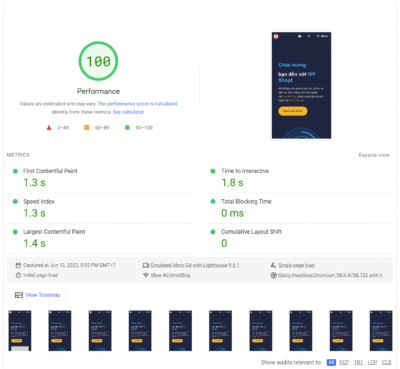Click green dot beside Largest Contentful Paint
Screen dimensions: 400x369
coord(15,232)
